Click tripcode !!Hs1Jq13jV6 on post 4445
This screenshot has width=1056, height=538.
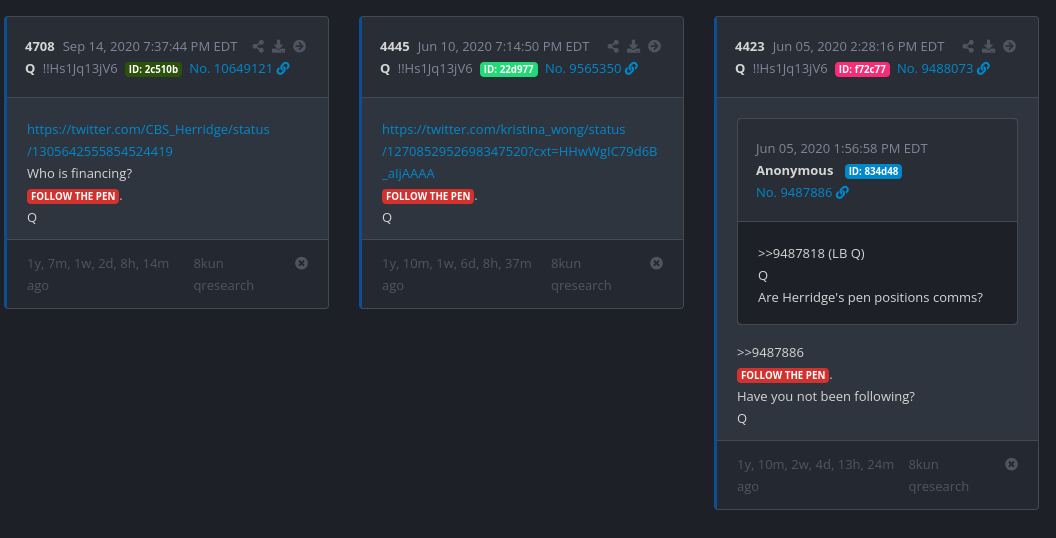pyautogui.click(x=435, y=69)
